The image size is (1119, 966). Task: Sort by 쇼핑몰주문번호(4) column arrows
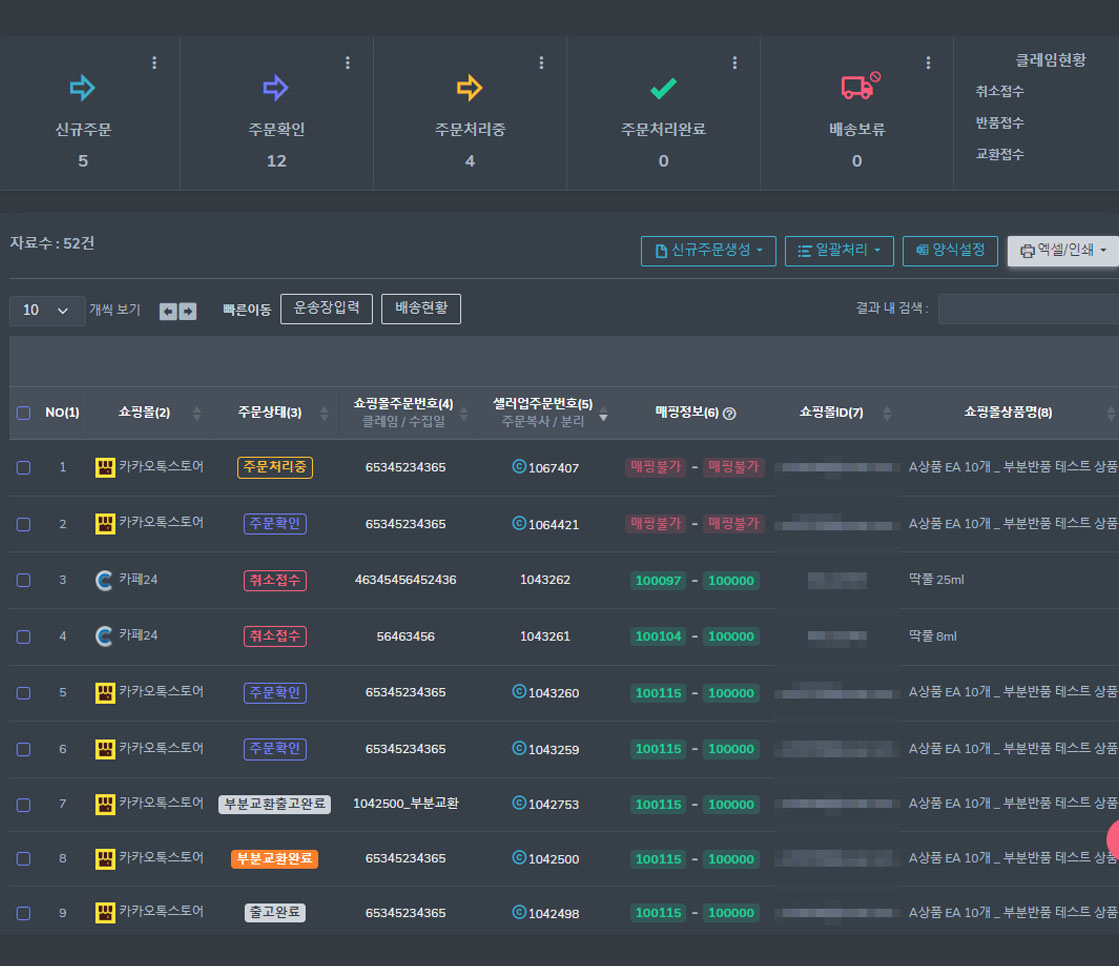point(464,413)
